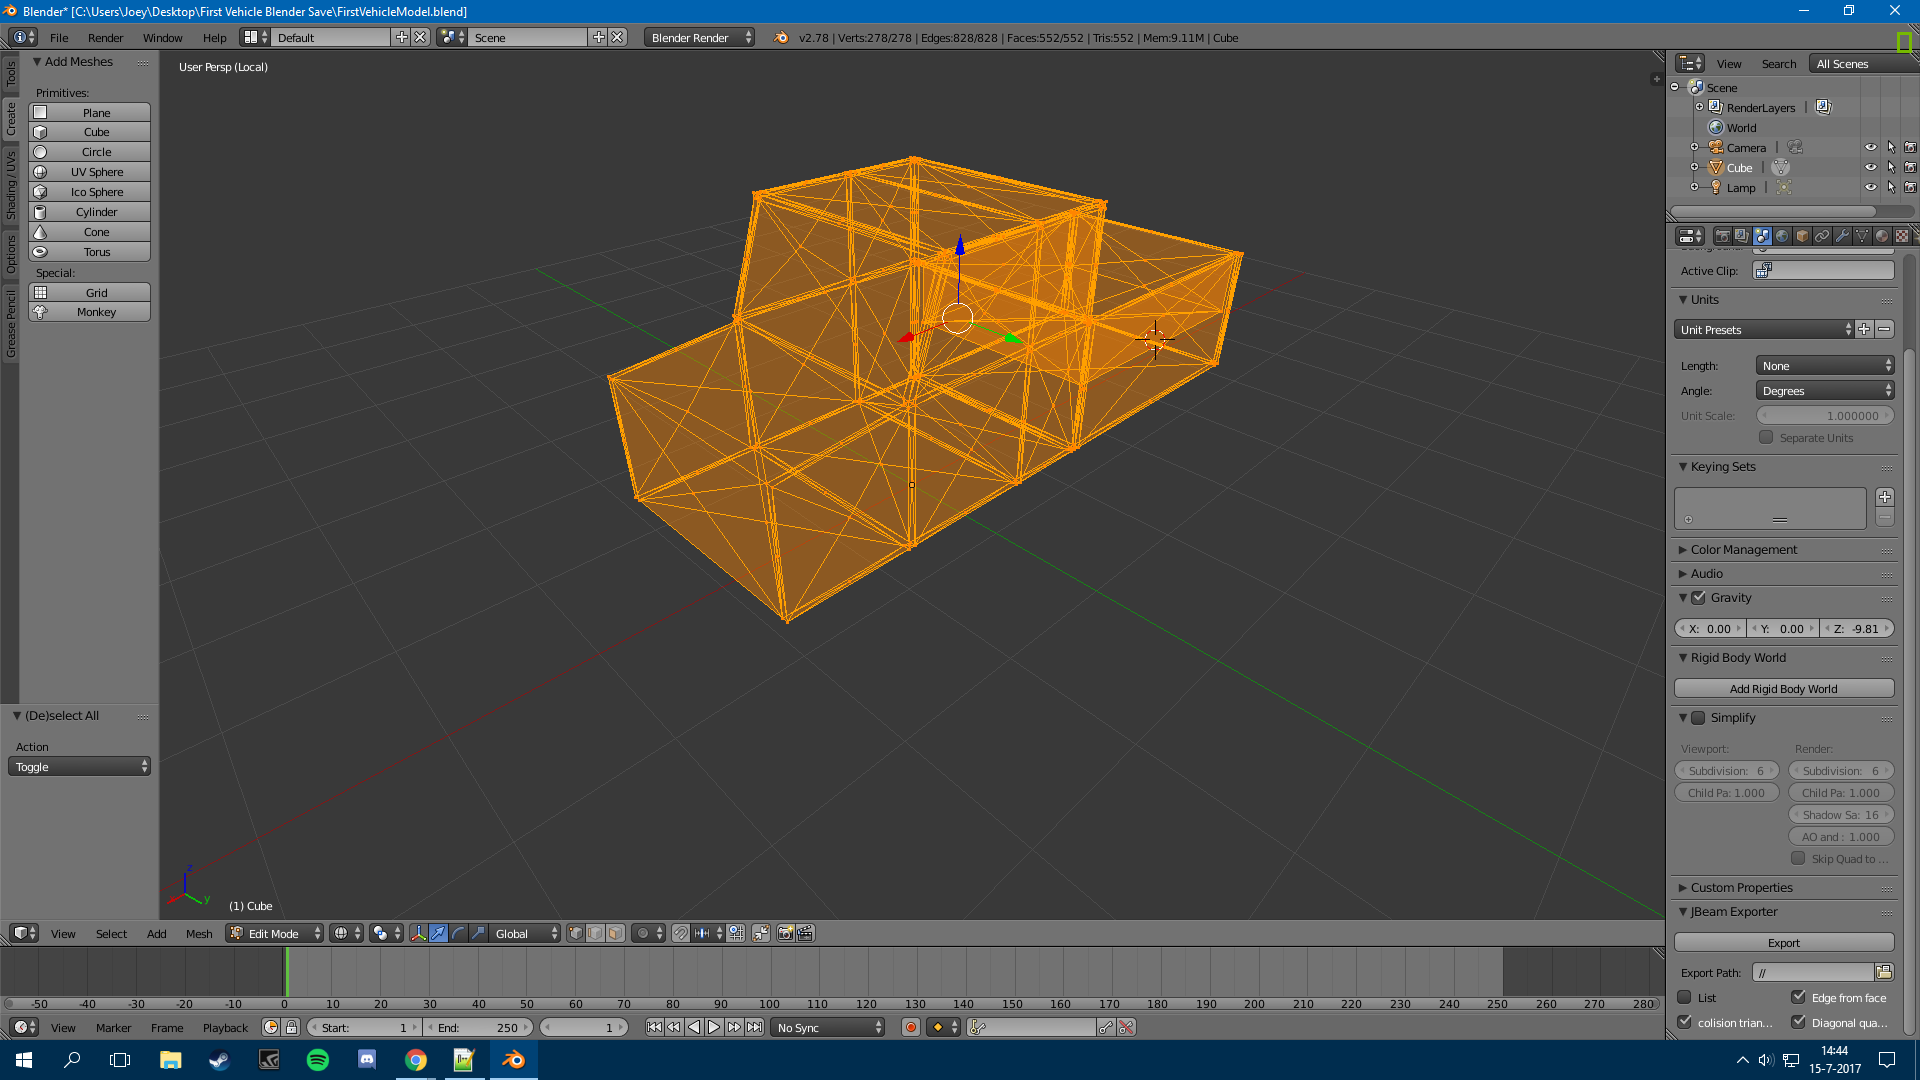Open Texture properties tab with checker icon

pos(1902,236)
